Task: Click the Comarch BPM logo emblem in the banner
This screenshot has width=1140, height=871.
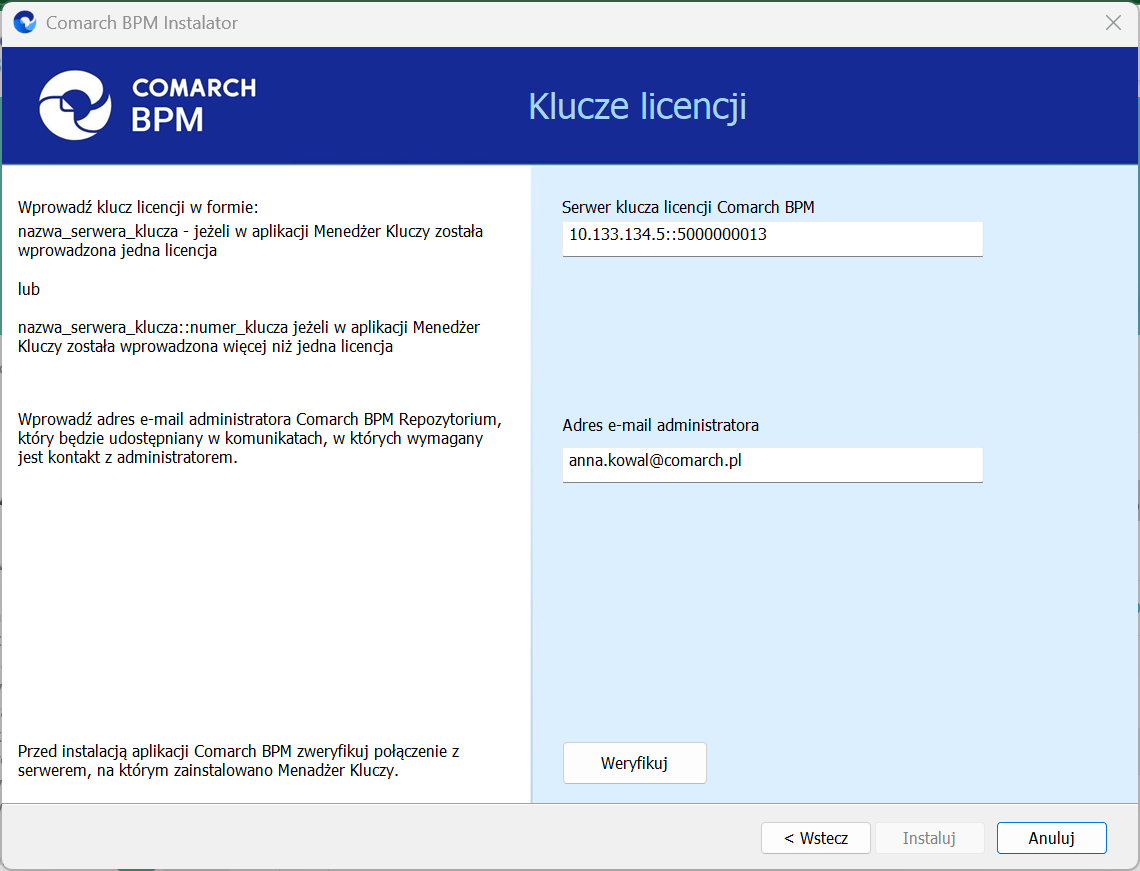Action: coord(73,105)
